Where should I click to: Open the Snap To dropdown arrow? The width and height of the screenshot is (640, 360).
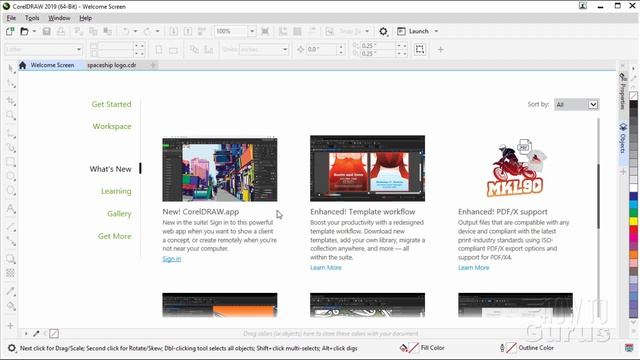pyautogui.click(x=367, y=31)
